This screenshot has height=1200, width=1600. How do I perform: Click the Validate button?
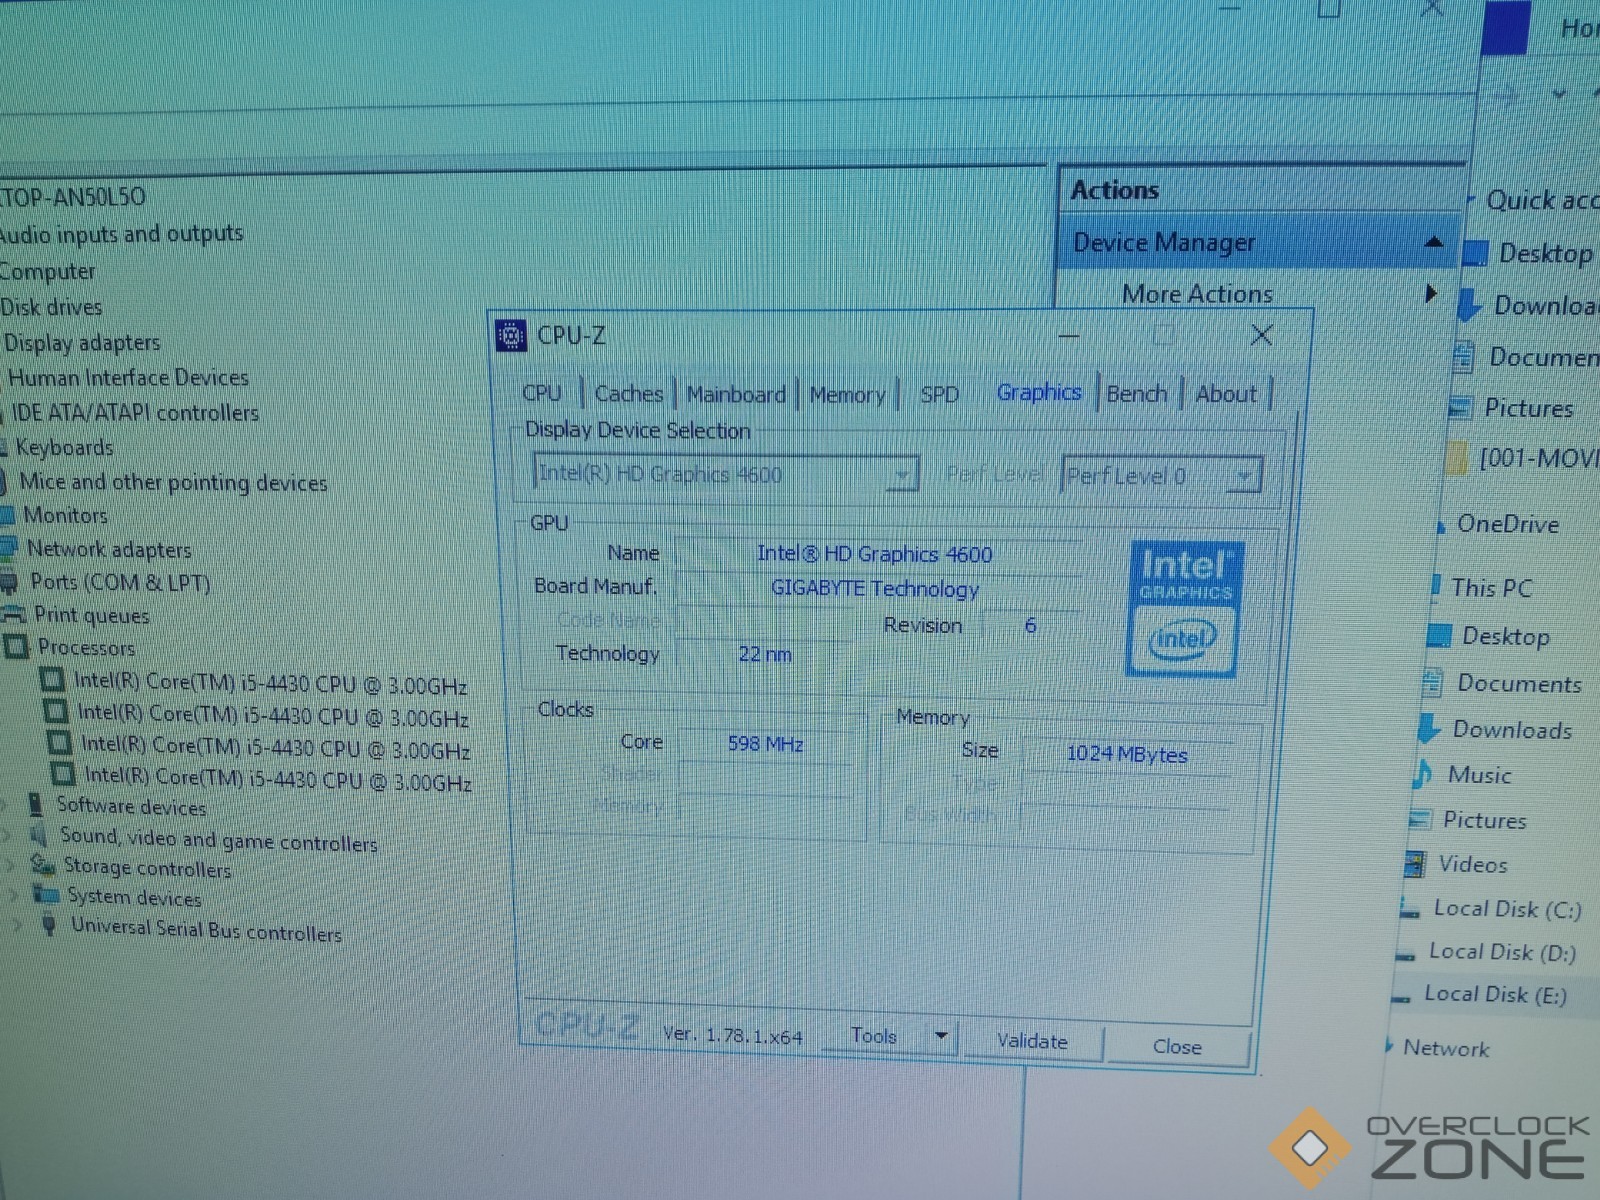pos(1032,1041)
